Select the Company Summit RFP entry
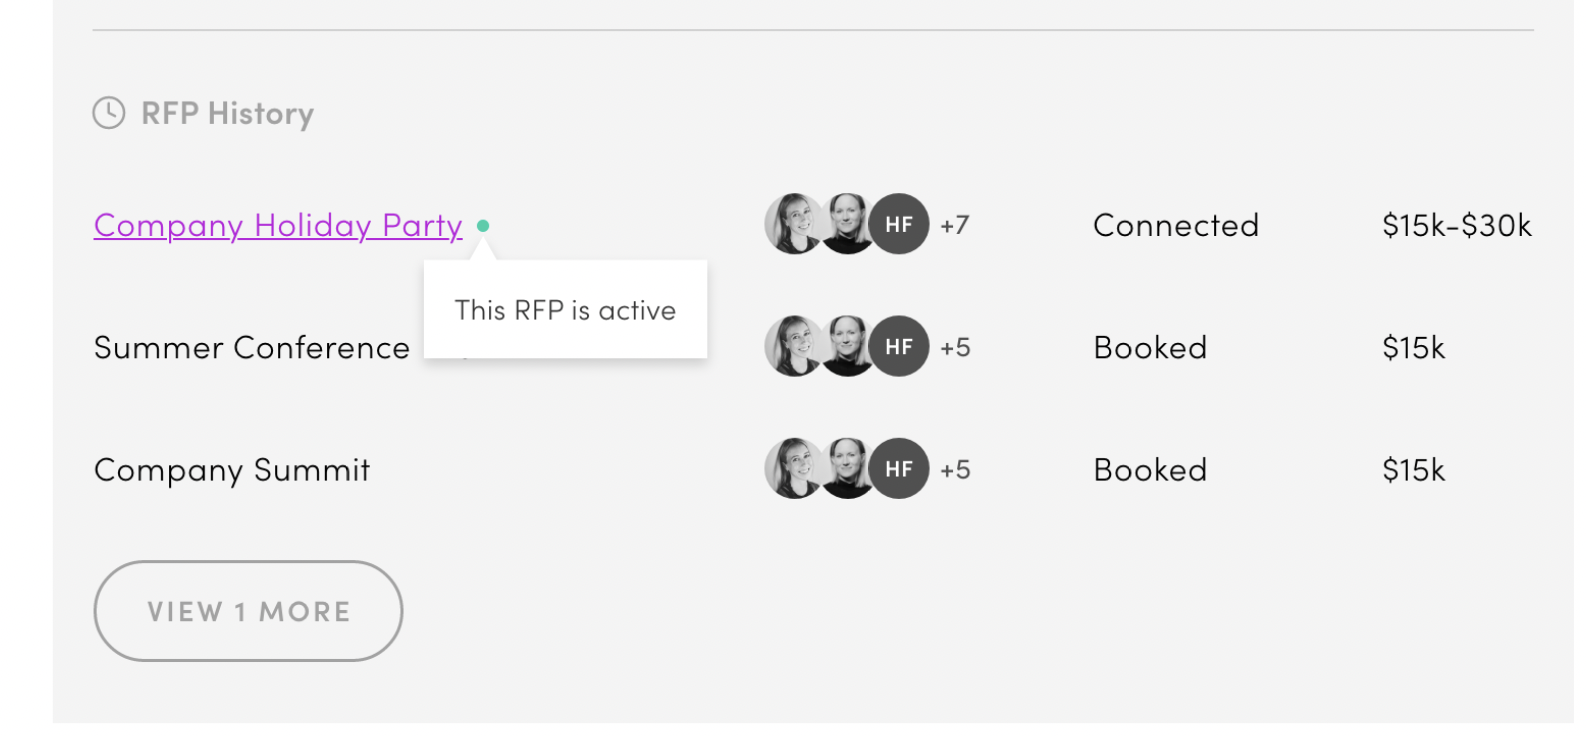 [232, 470]
